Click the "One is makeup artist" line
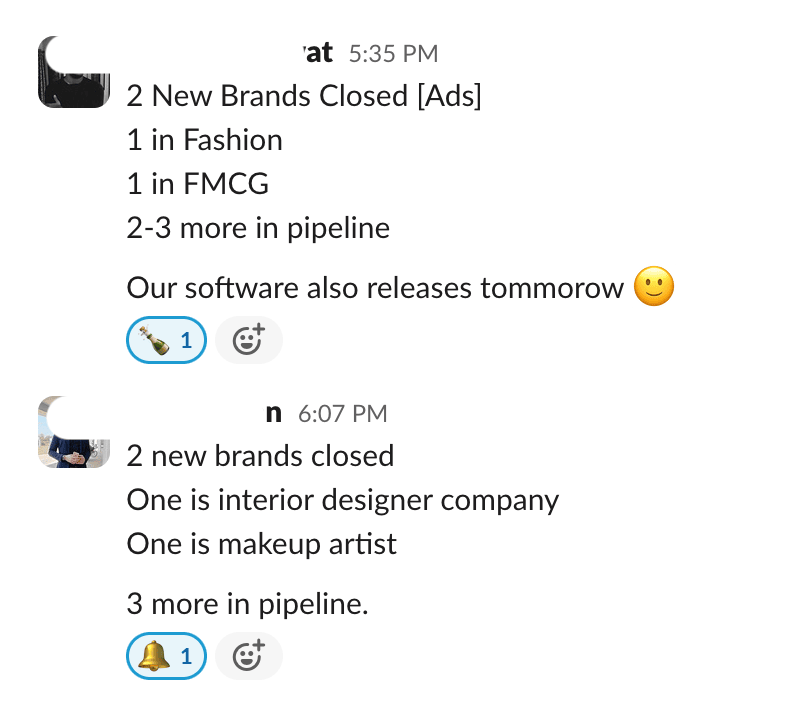808x708 pixels. coord(261,544)
